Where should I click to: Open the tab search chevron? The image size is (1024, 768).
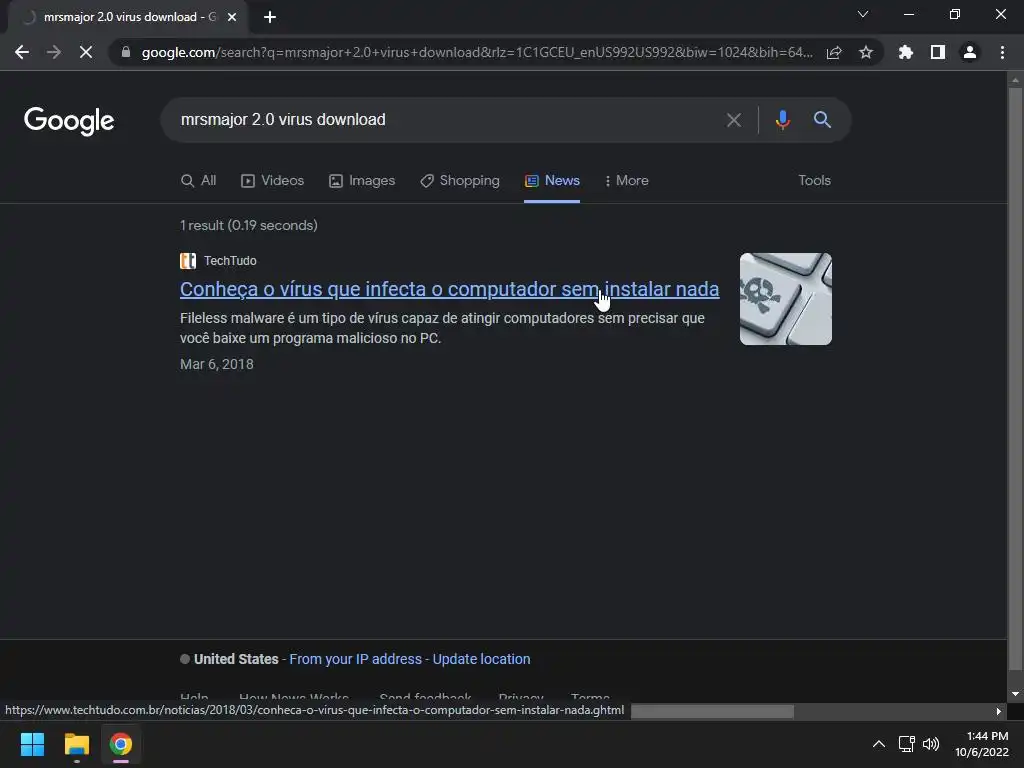863,14
